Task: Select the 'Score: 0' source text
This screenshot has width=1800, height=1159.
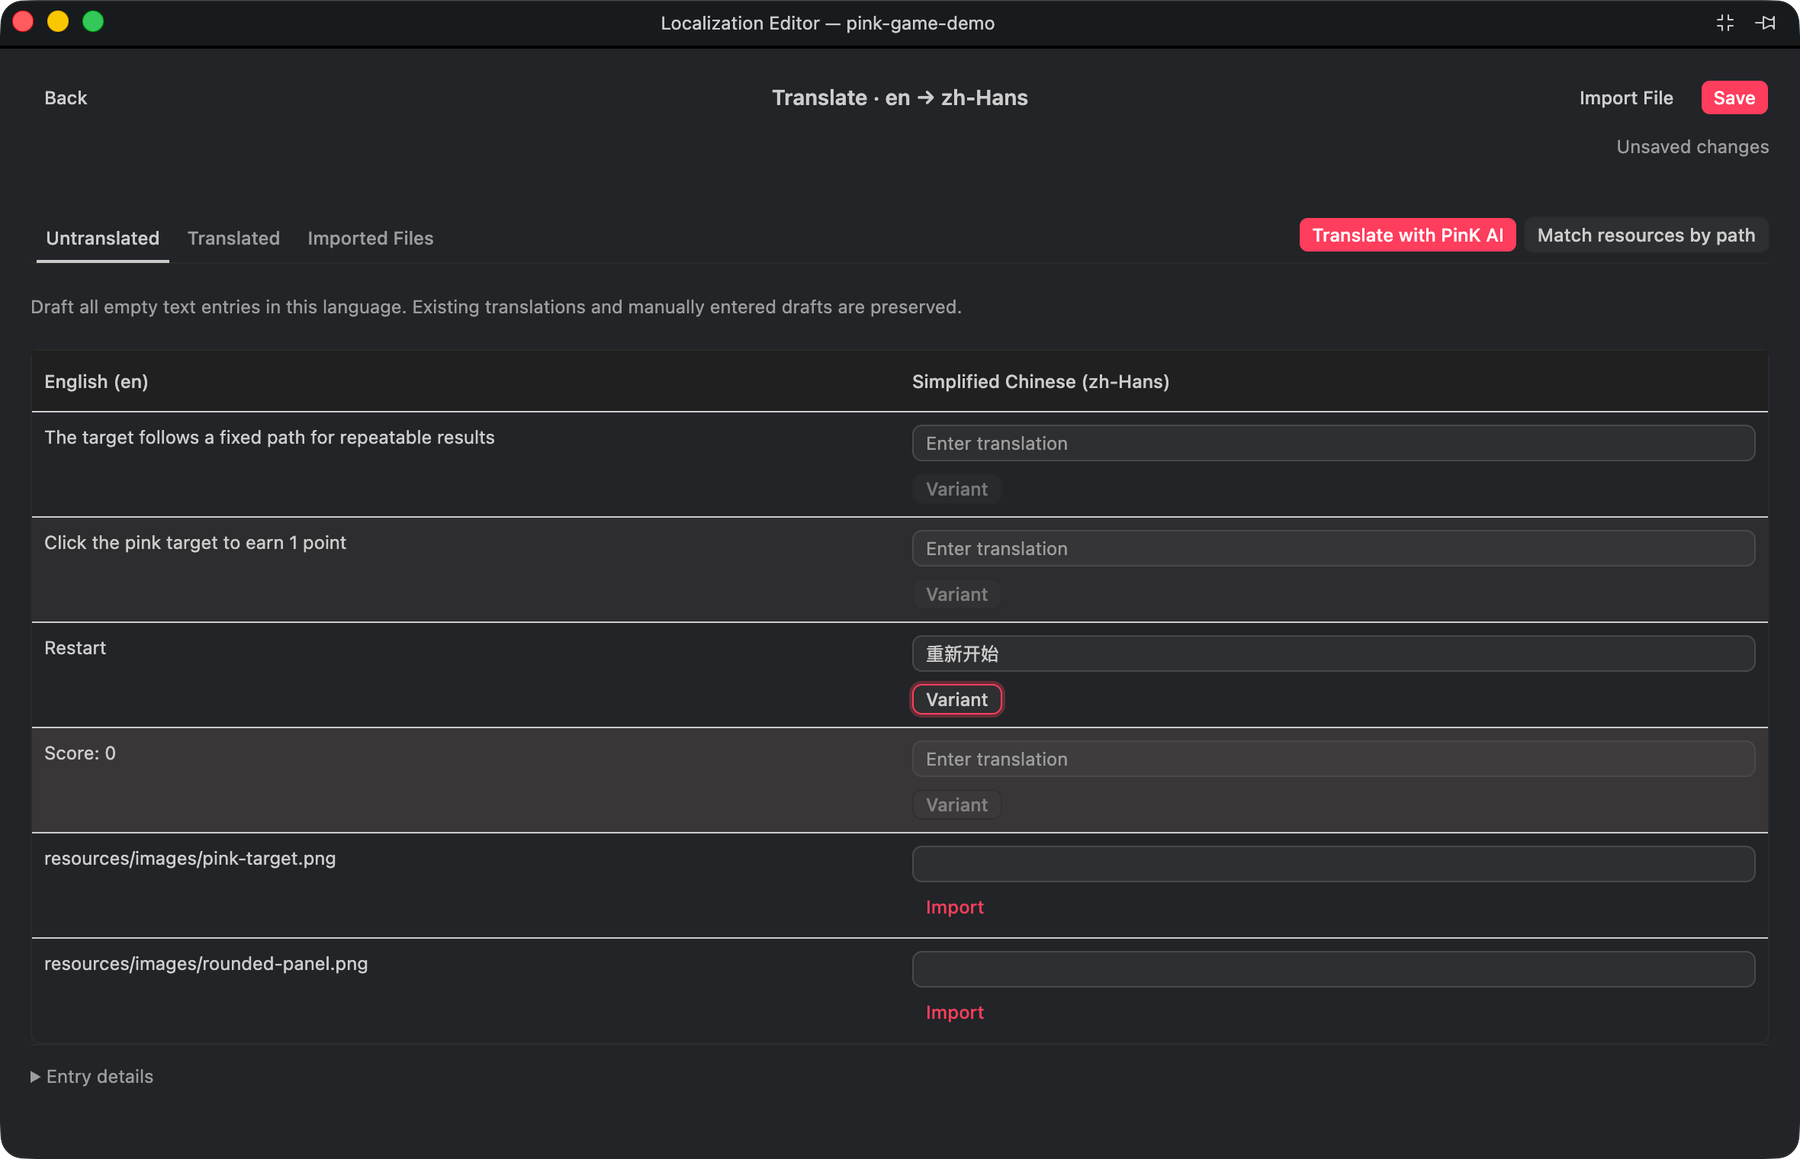Action: point(80,753)
